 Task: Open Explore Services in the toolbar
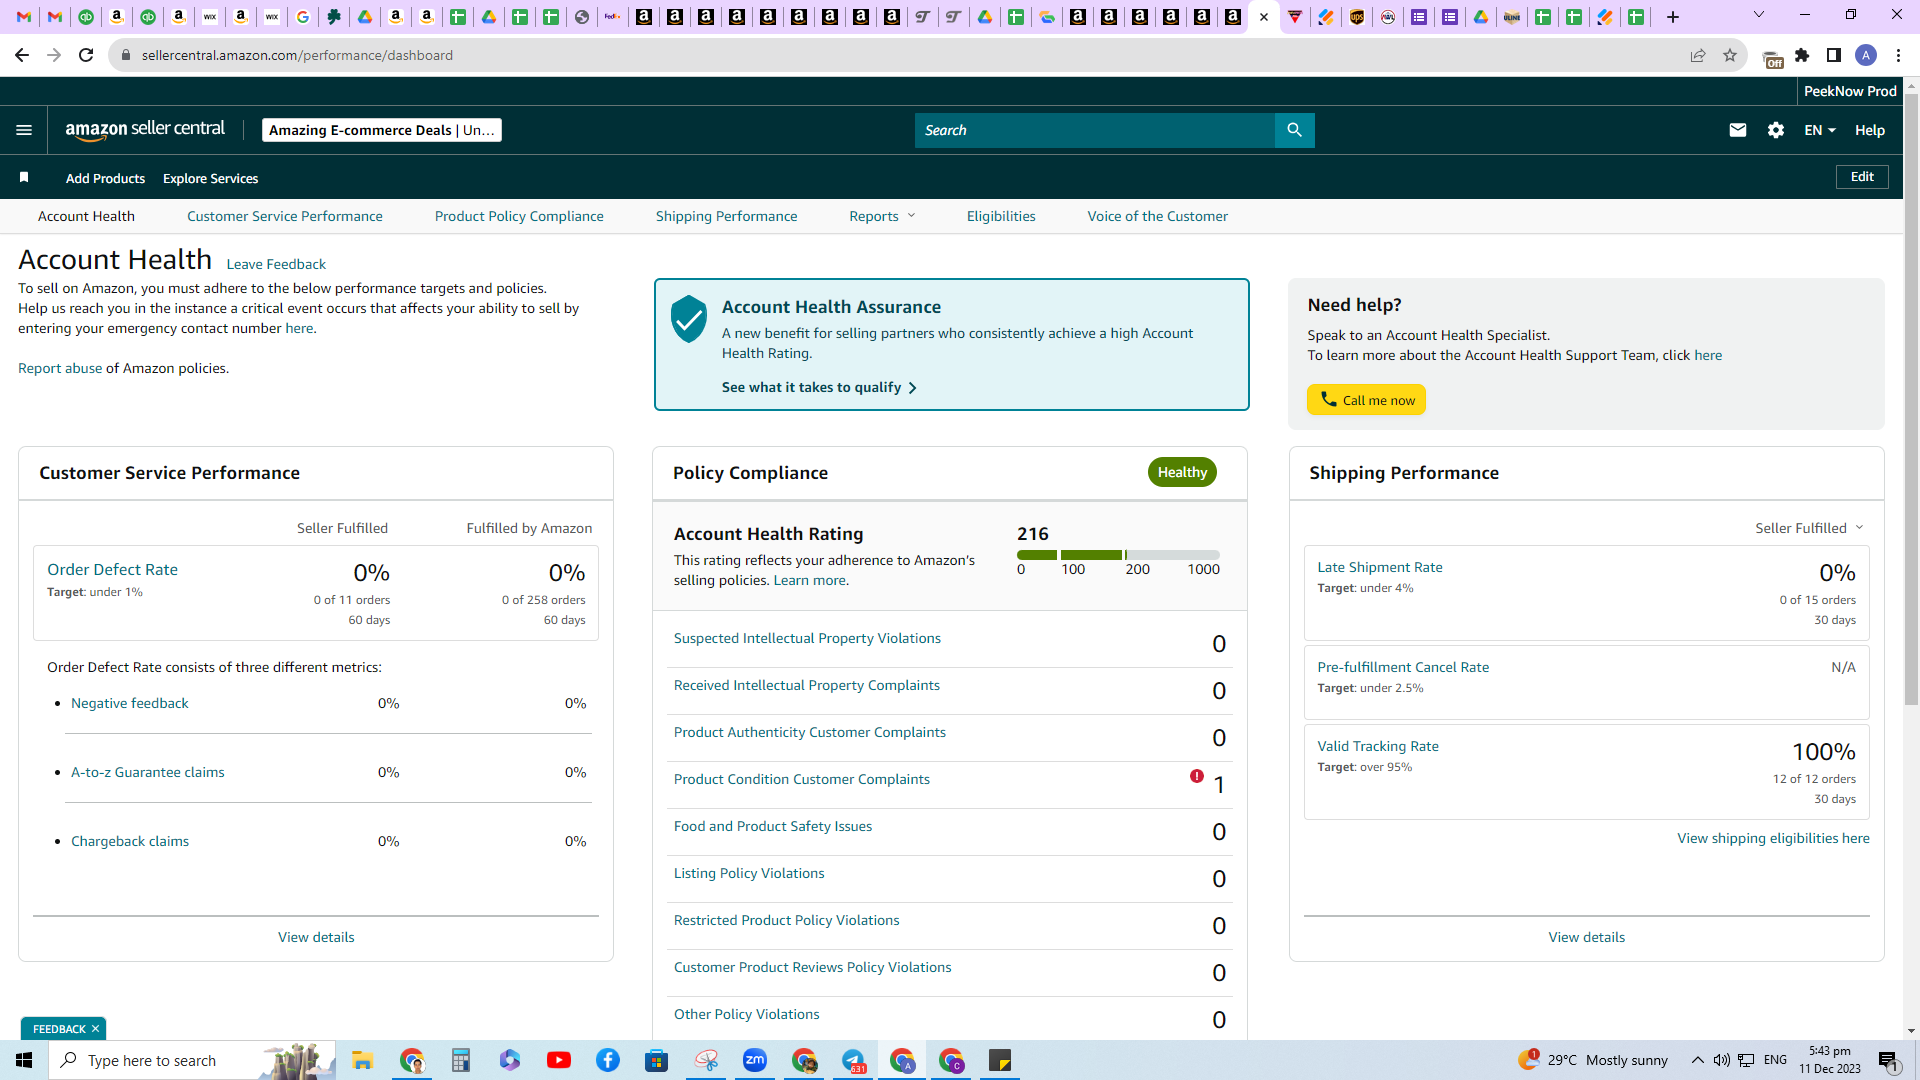click(210, 178)
